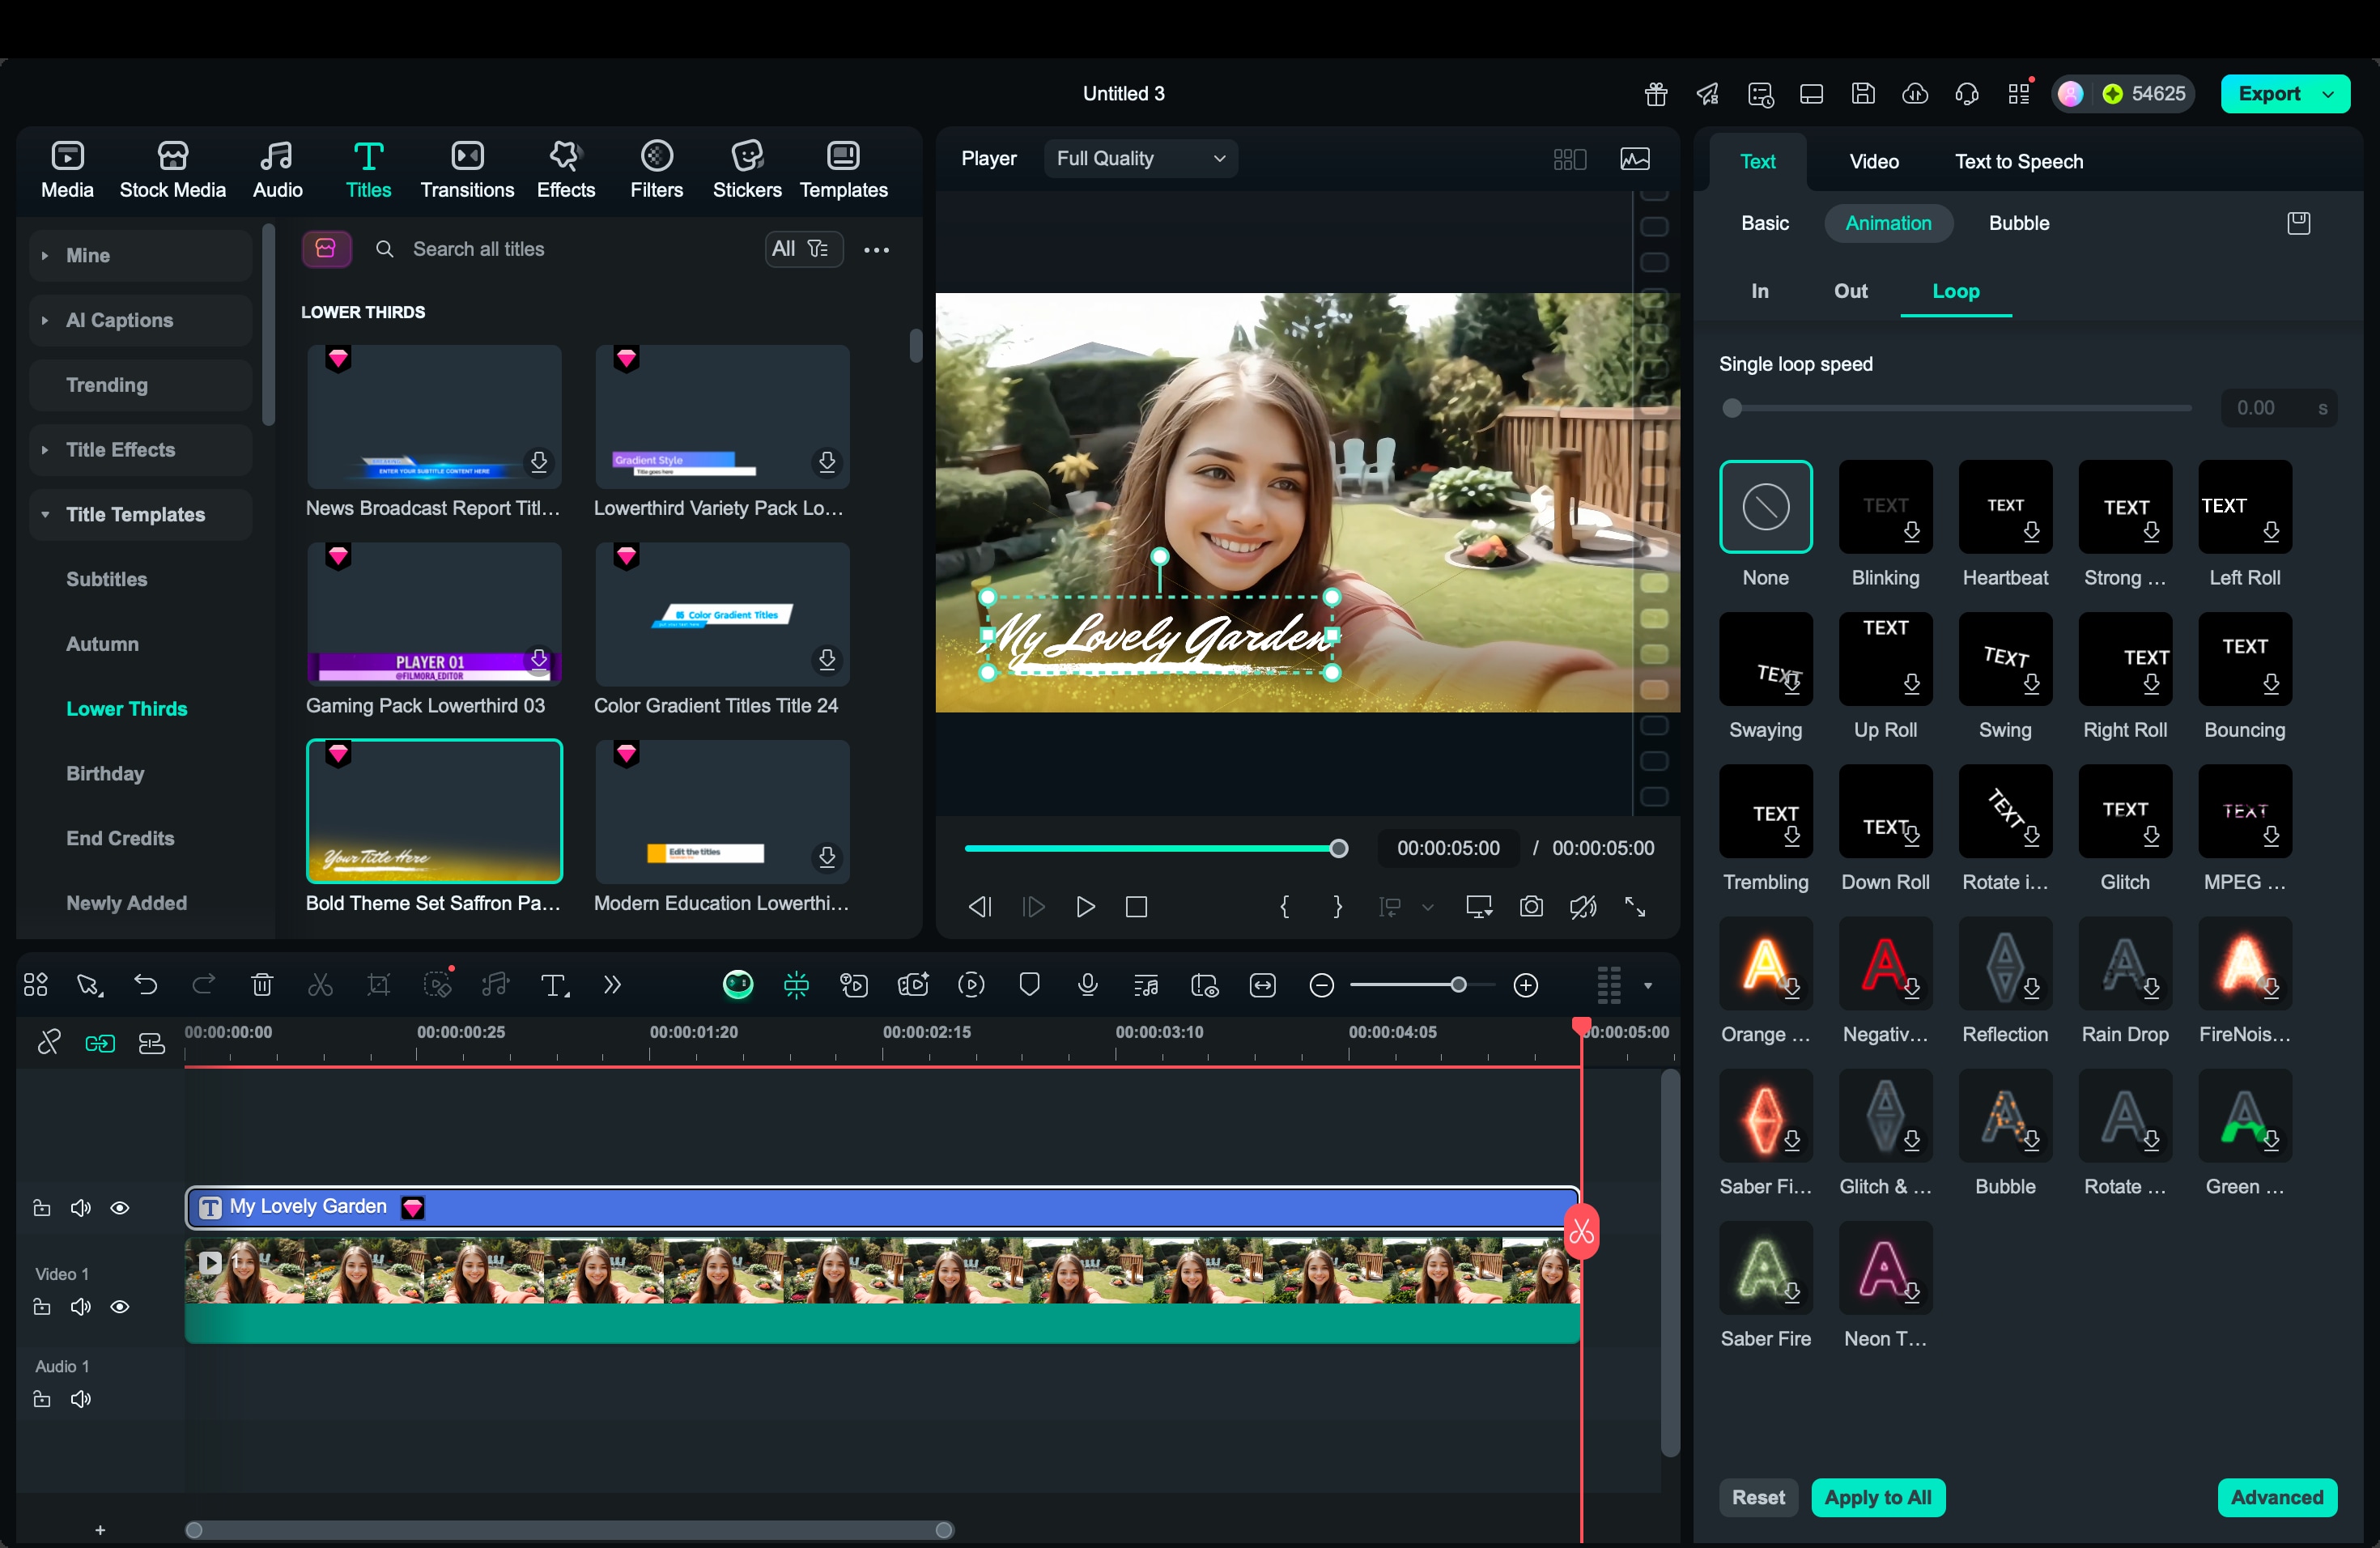Viewport: 2380px width, 1548px height.
Task: Click the undo arrow icon
Action: pos(146,985)
